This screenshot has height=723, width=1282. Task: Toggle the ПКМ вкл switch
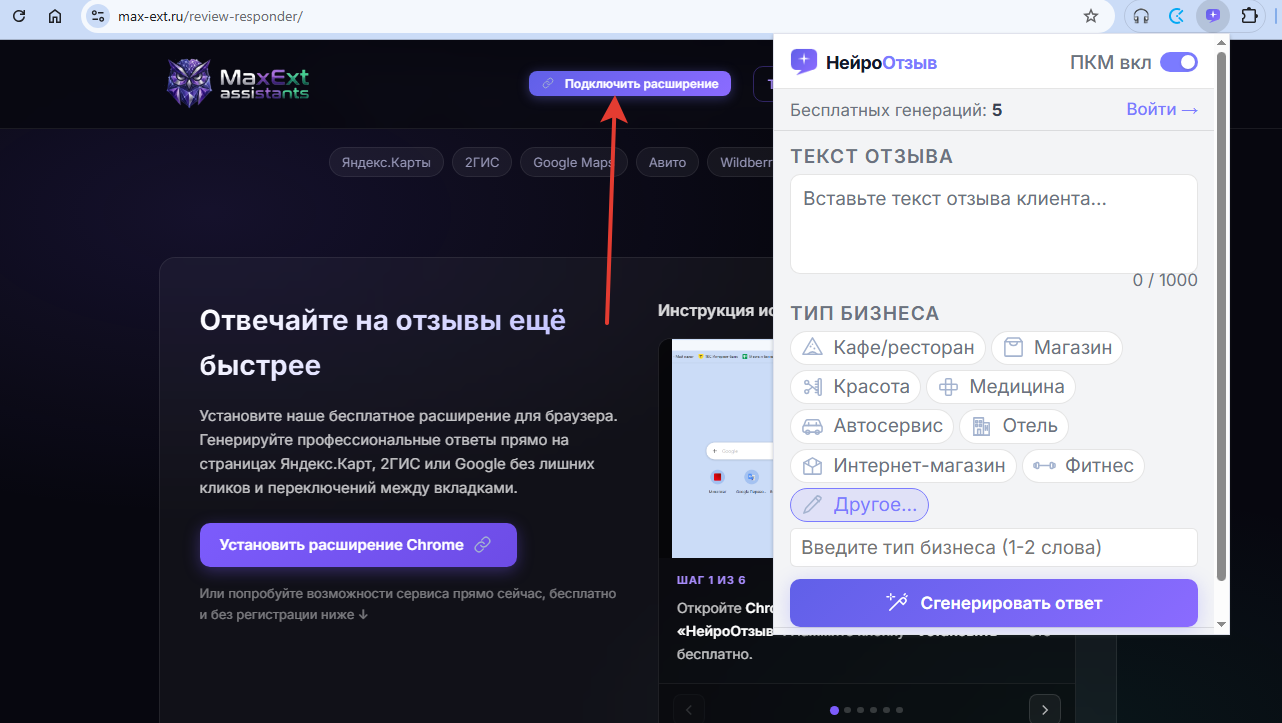[1178, 62]
